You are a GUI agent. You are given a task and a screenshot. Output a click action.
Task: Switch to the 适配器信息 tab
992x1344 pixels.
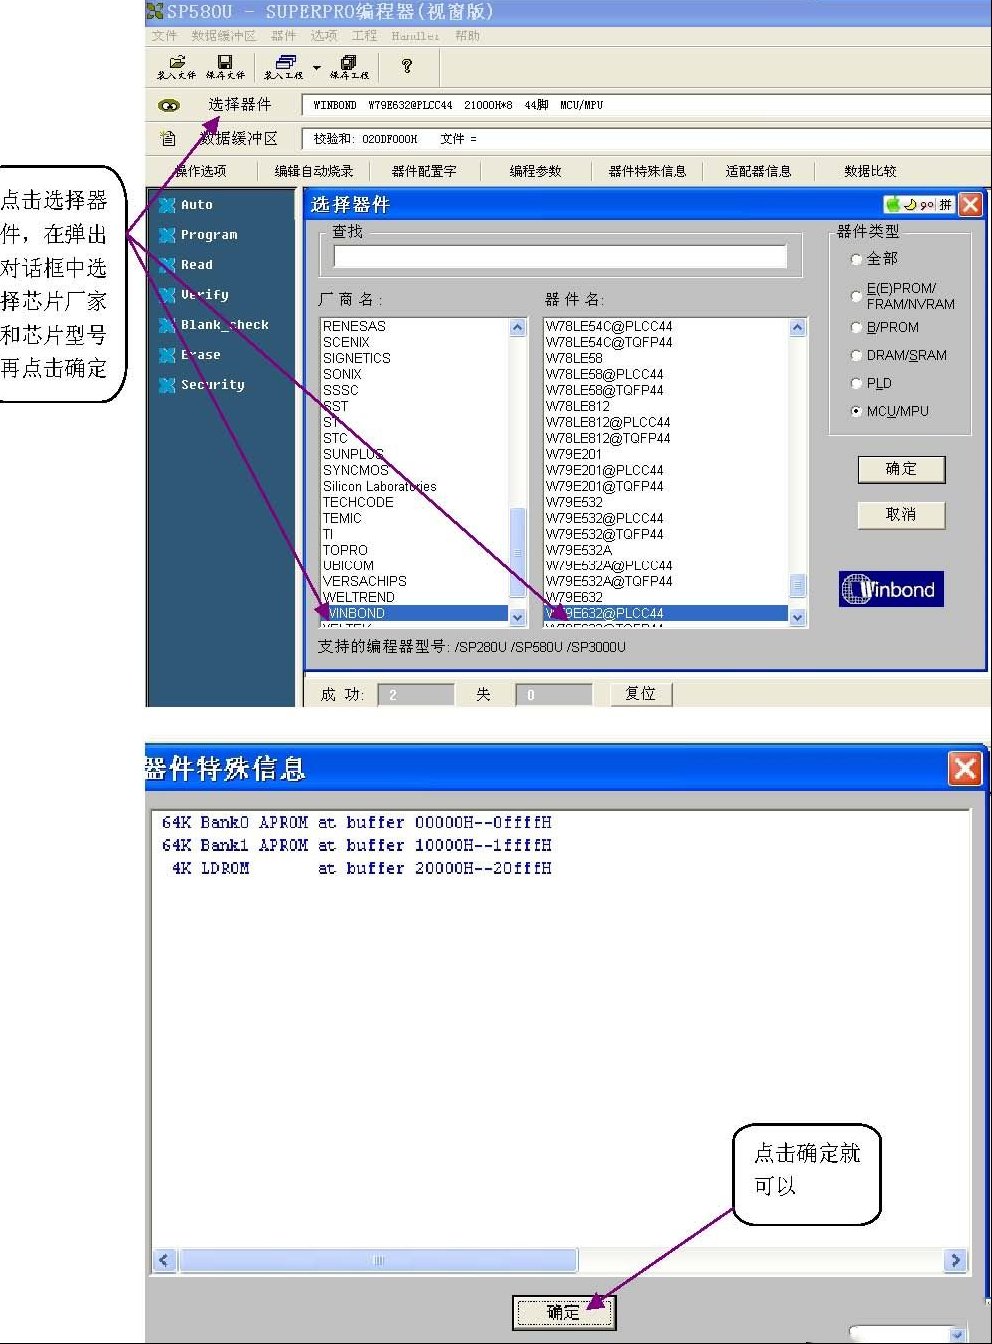(759, 171)
